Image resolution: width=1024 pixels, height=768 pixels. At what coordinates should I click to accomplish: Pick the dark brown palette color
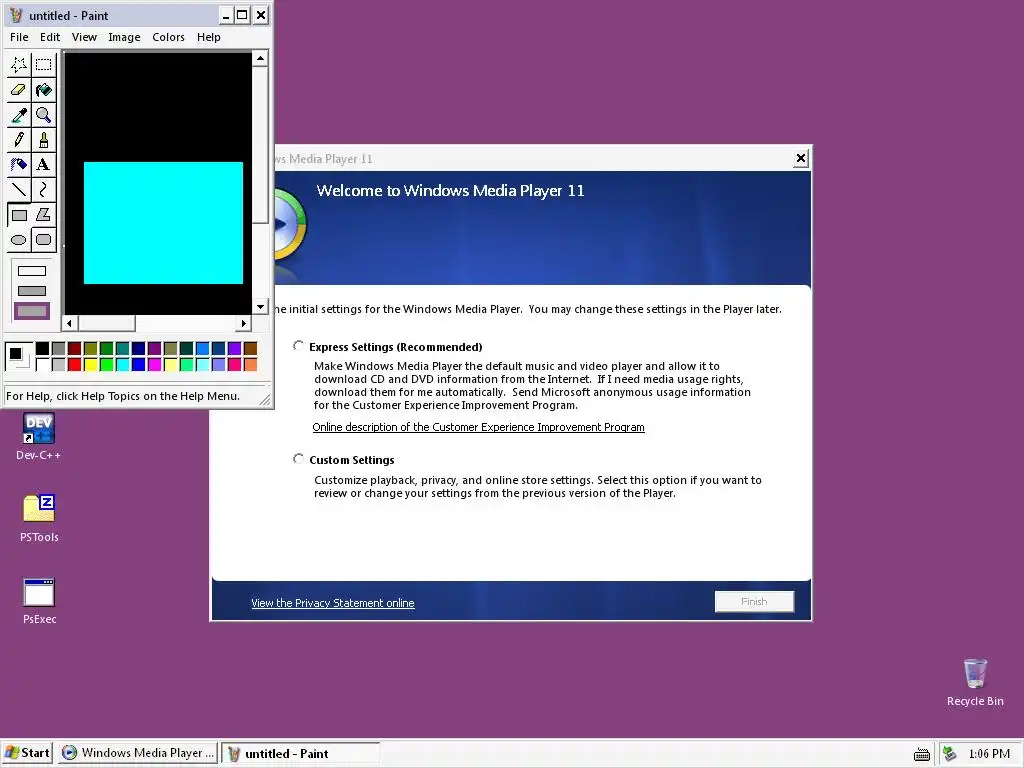pyautogui.click(x=250, y=349)
